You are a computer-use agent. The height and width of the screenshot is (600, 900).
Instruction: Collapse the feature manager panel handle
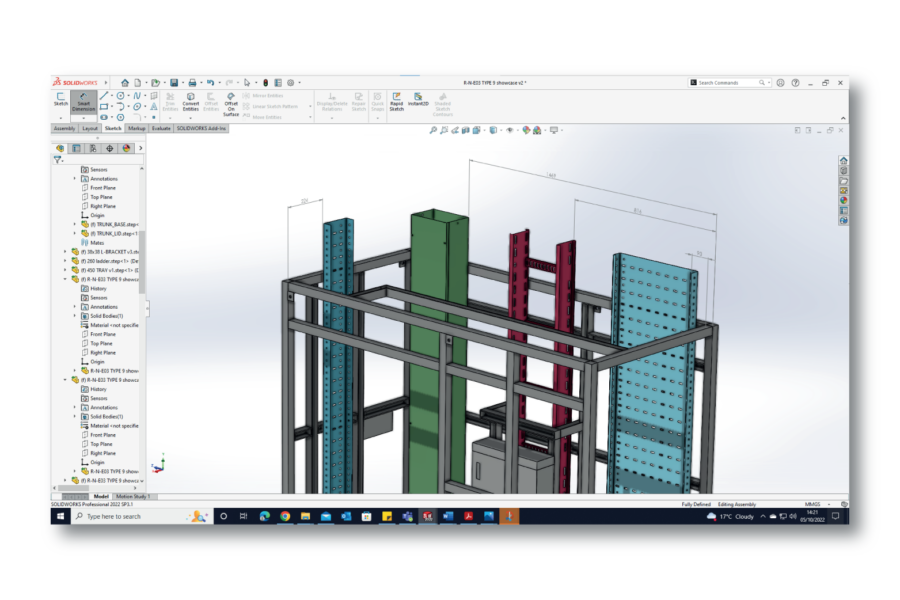pyautogui.click(x=148, y=308)
